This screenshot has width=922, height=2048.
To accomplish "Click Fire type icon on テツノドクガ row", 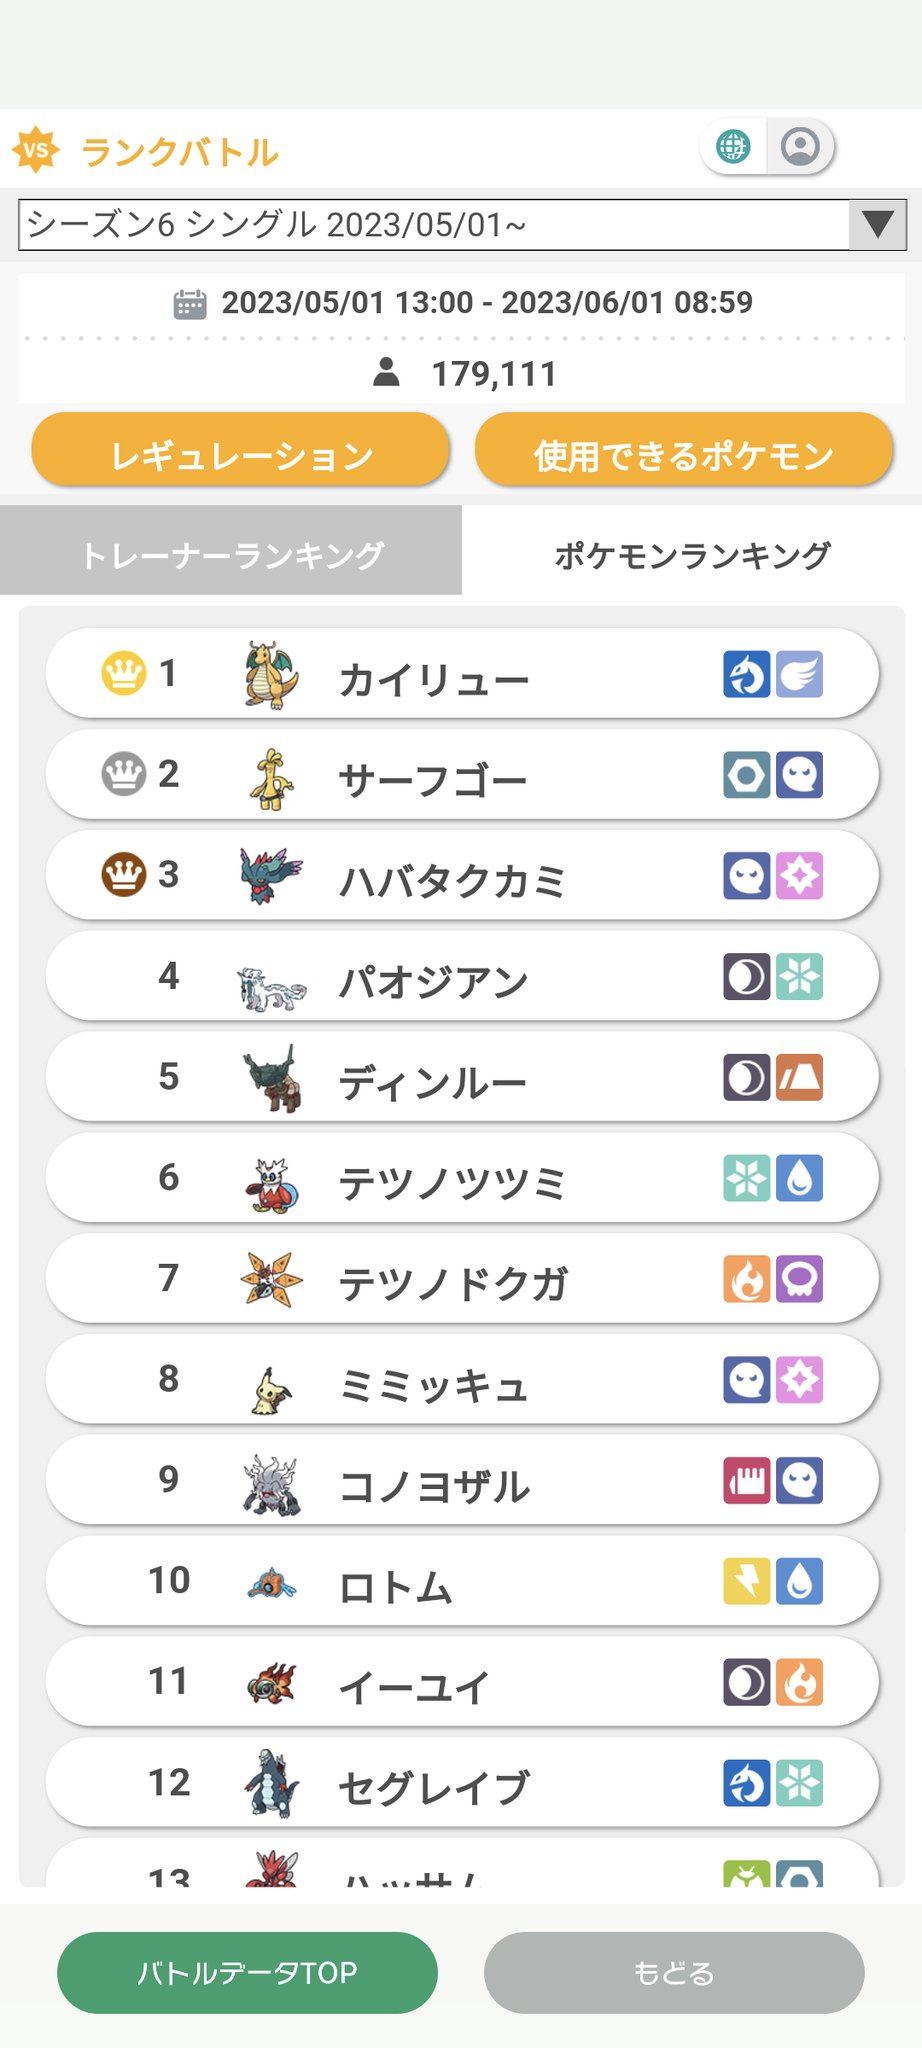I will (x=747, y=1279).
